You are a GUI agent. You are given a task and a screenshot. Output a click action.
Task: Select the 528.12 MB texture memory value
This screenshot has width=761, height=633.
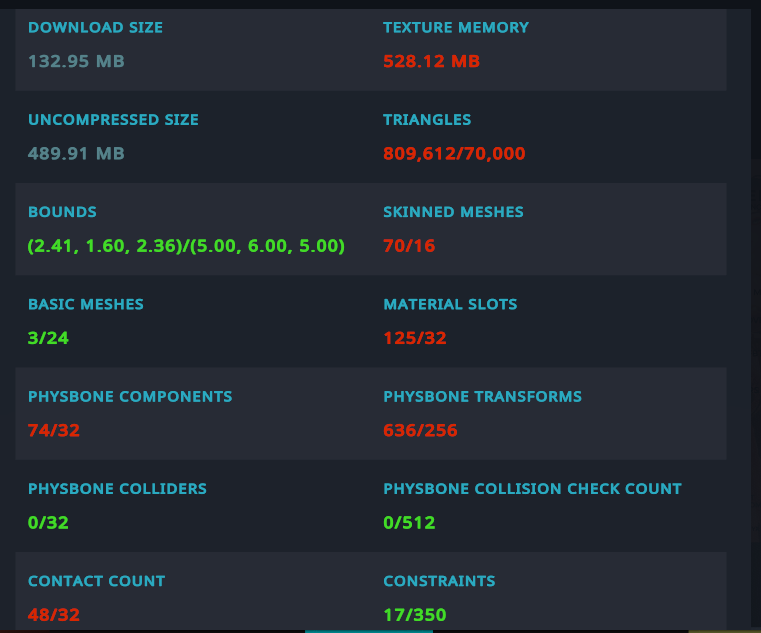(x=431, y=62)
